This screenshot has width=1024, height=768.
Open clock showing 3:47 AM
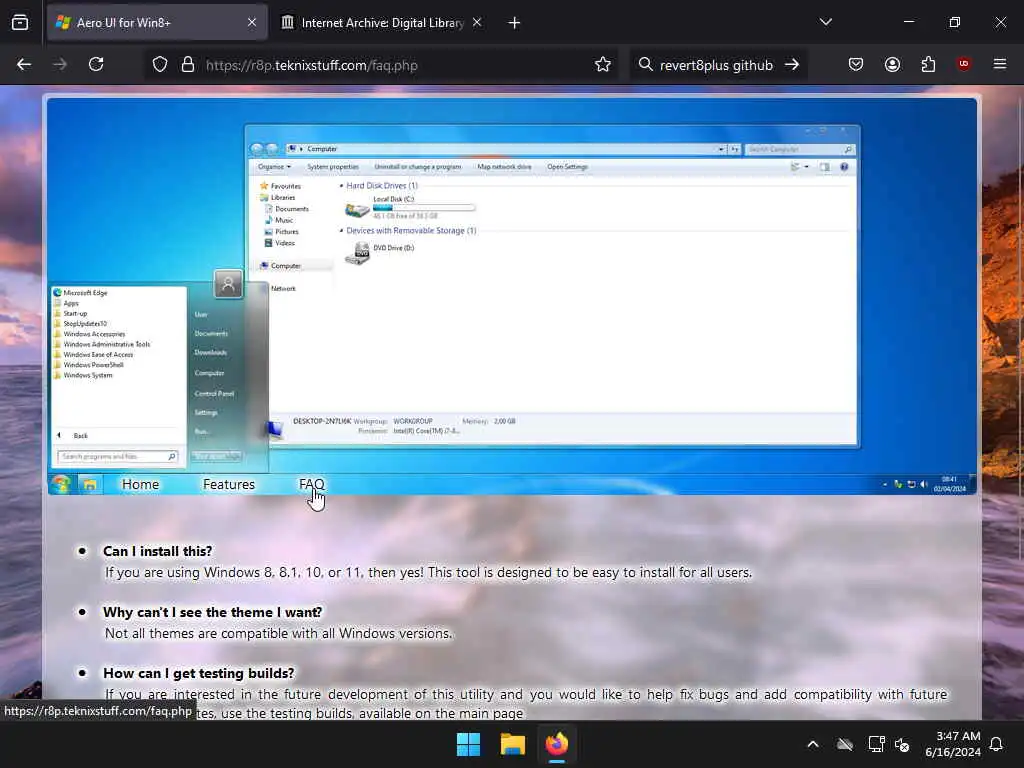pos(953,744)
